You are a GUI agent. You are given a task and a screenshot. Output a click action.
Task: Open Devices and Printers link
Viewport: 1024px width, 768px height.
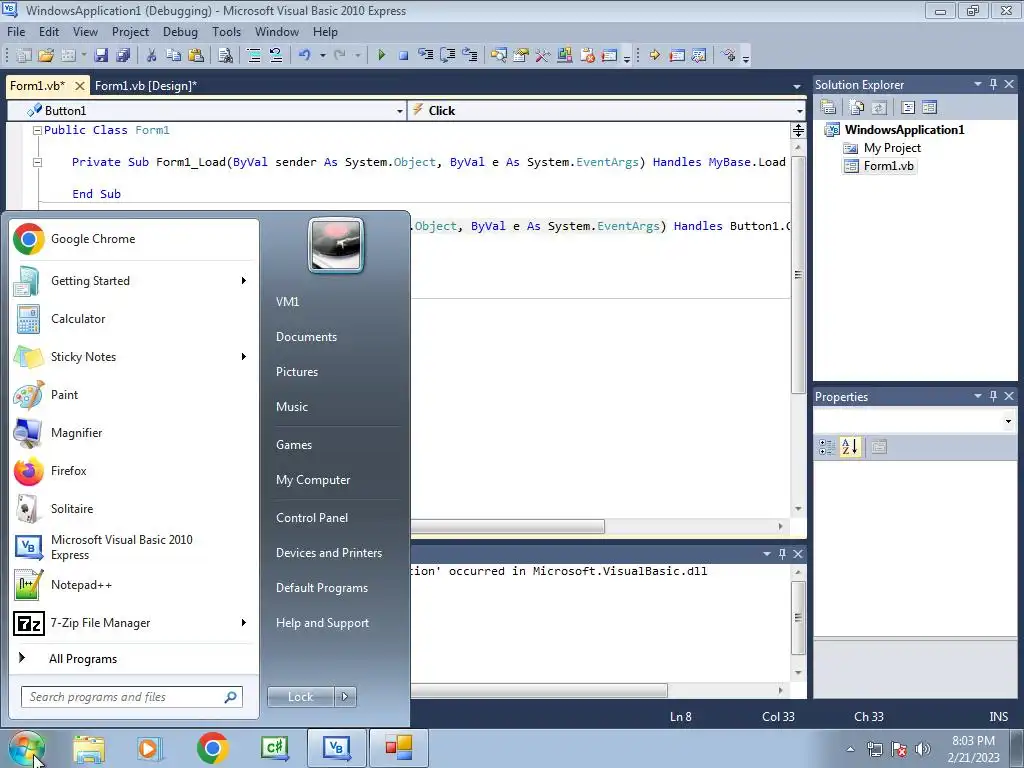tap(328, 553)
